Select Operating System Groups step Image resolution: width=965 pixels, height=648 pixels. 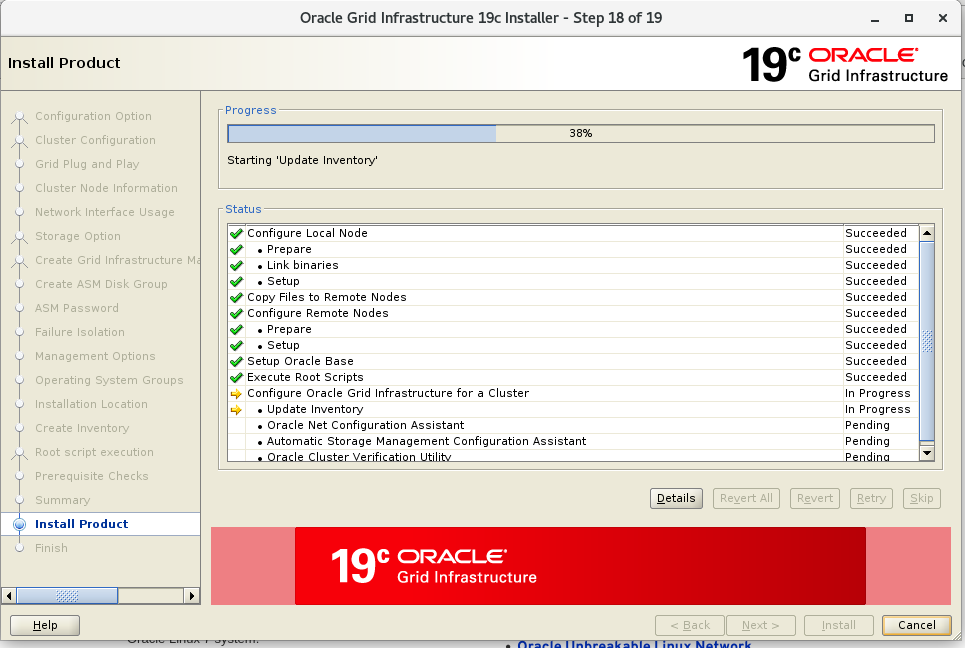(x=109, y=380)
